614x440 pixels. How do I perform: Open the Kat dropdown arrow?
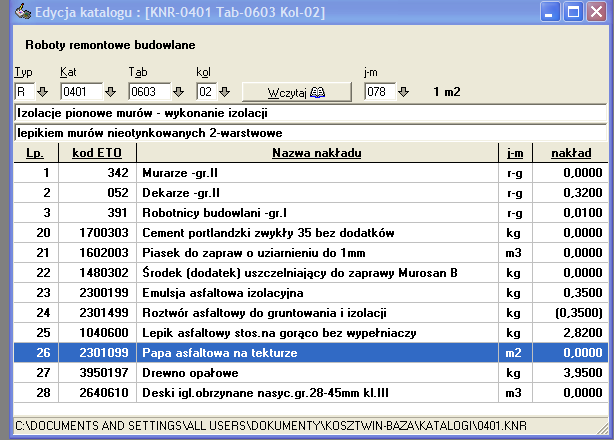[x=110, y=92]
